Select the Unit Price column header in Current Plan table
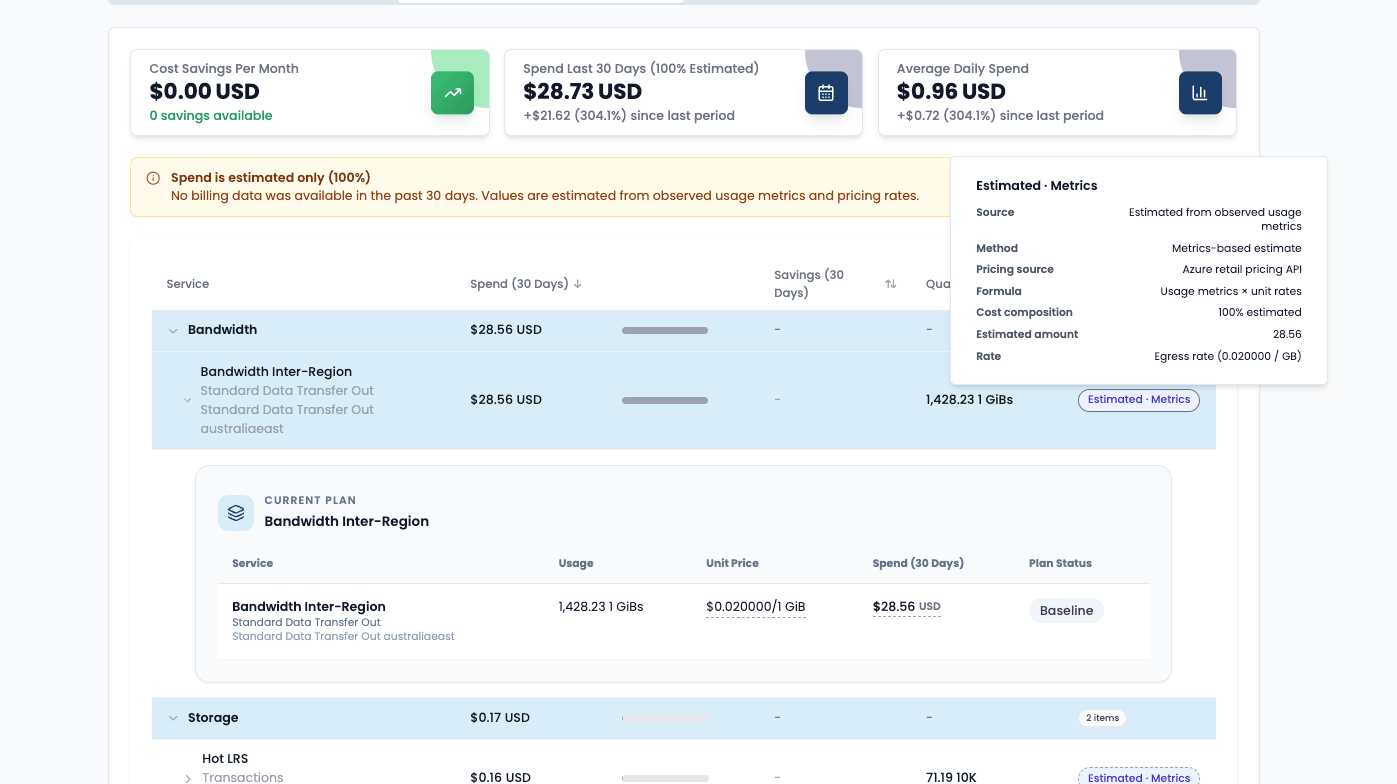 pyautogui.click(x=732, y=563)
